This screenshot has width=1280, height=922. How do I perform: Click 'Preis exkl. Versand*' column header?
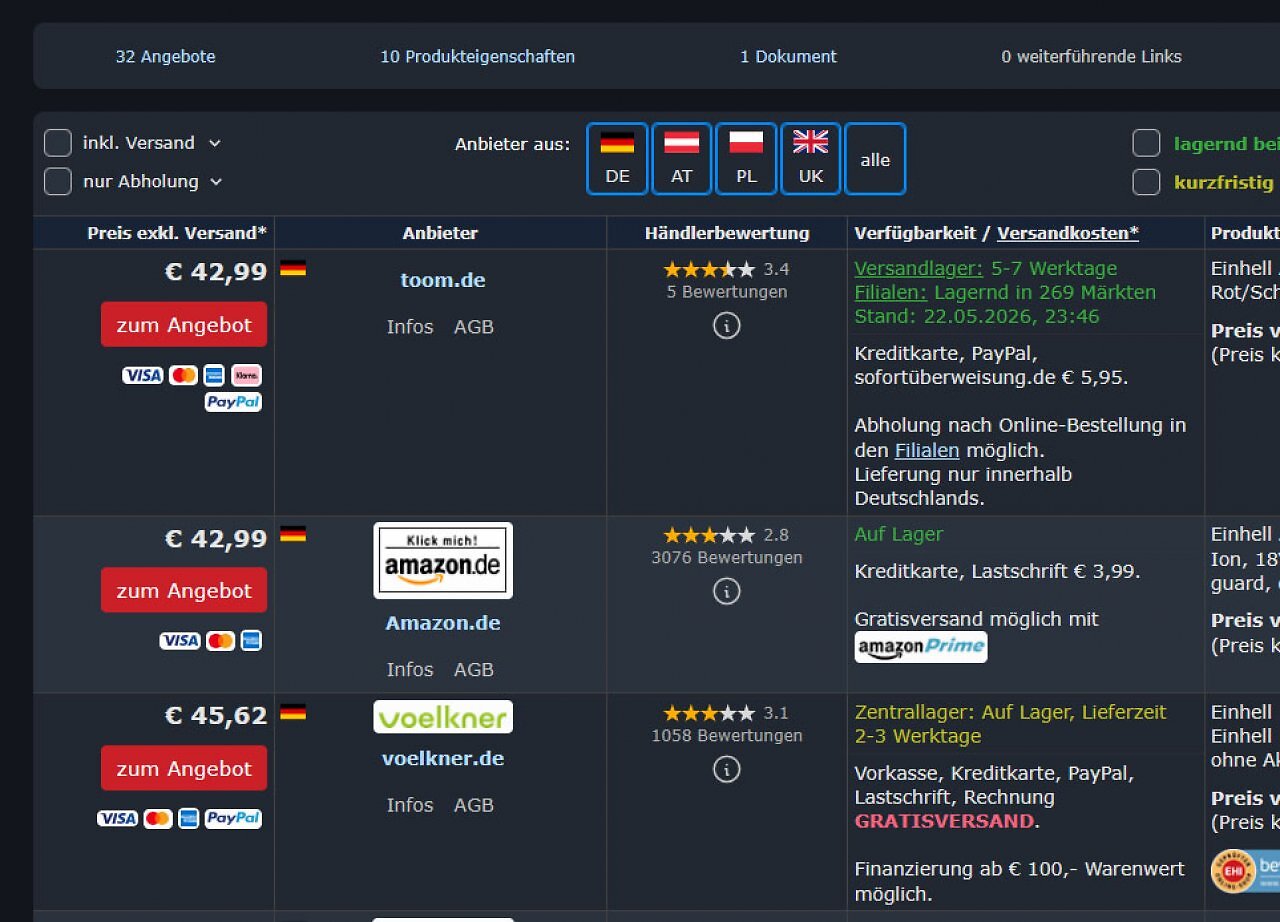[x=177, y=233]
